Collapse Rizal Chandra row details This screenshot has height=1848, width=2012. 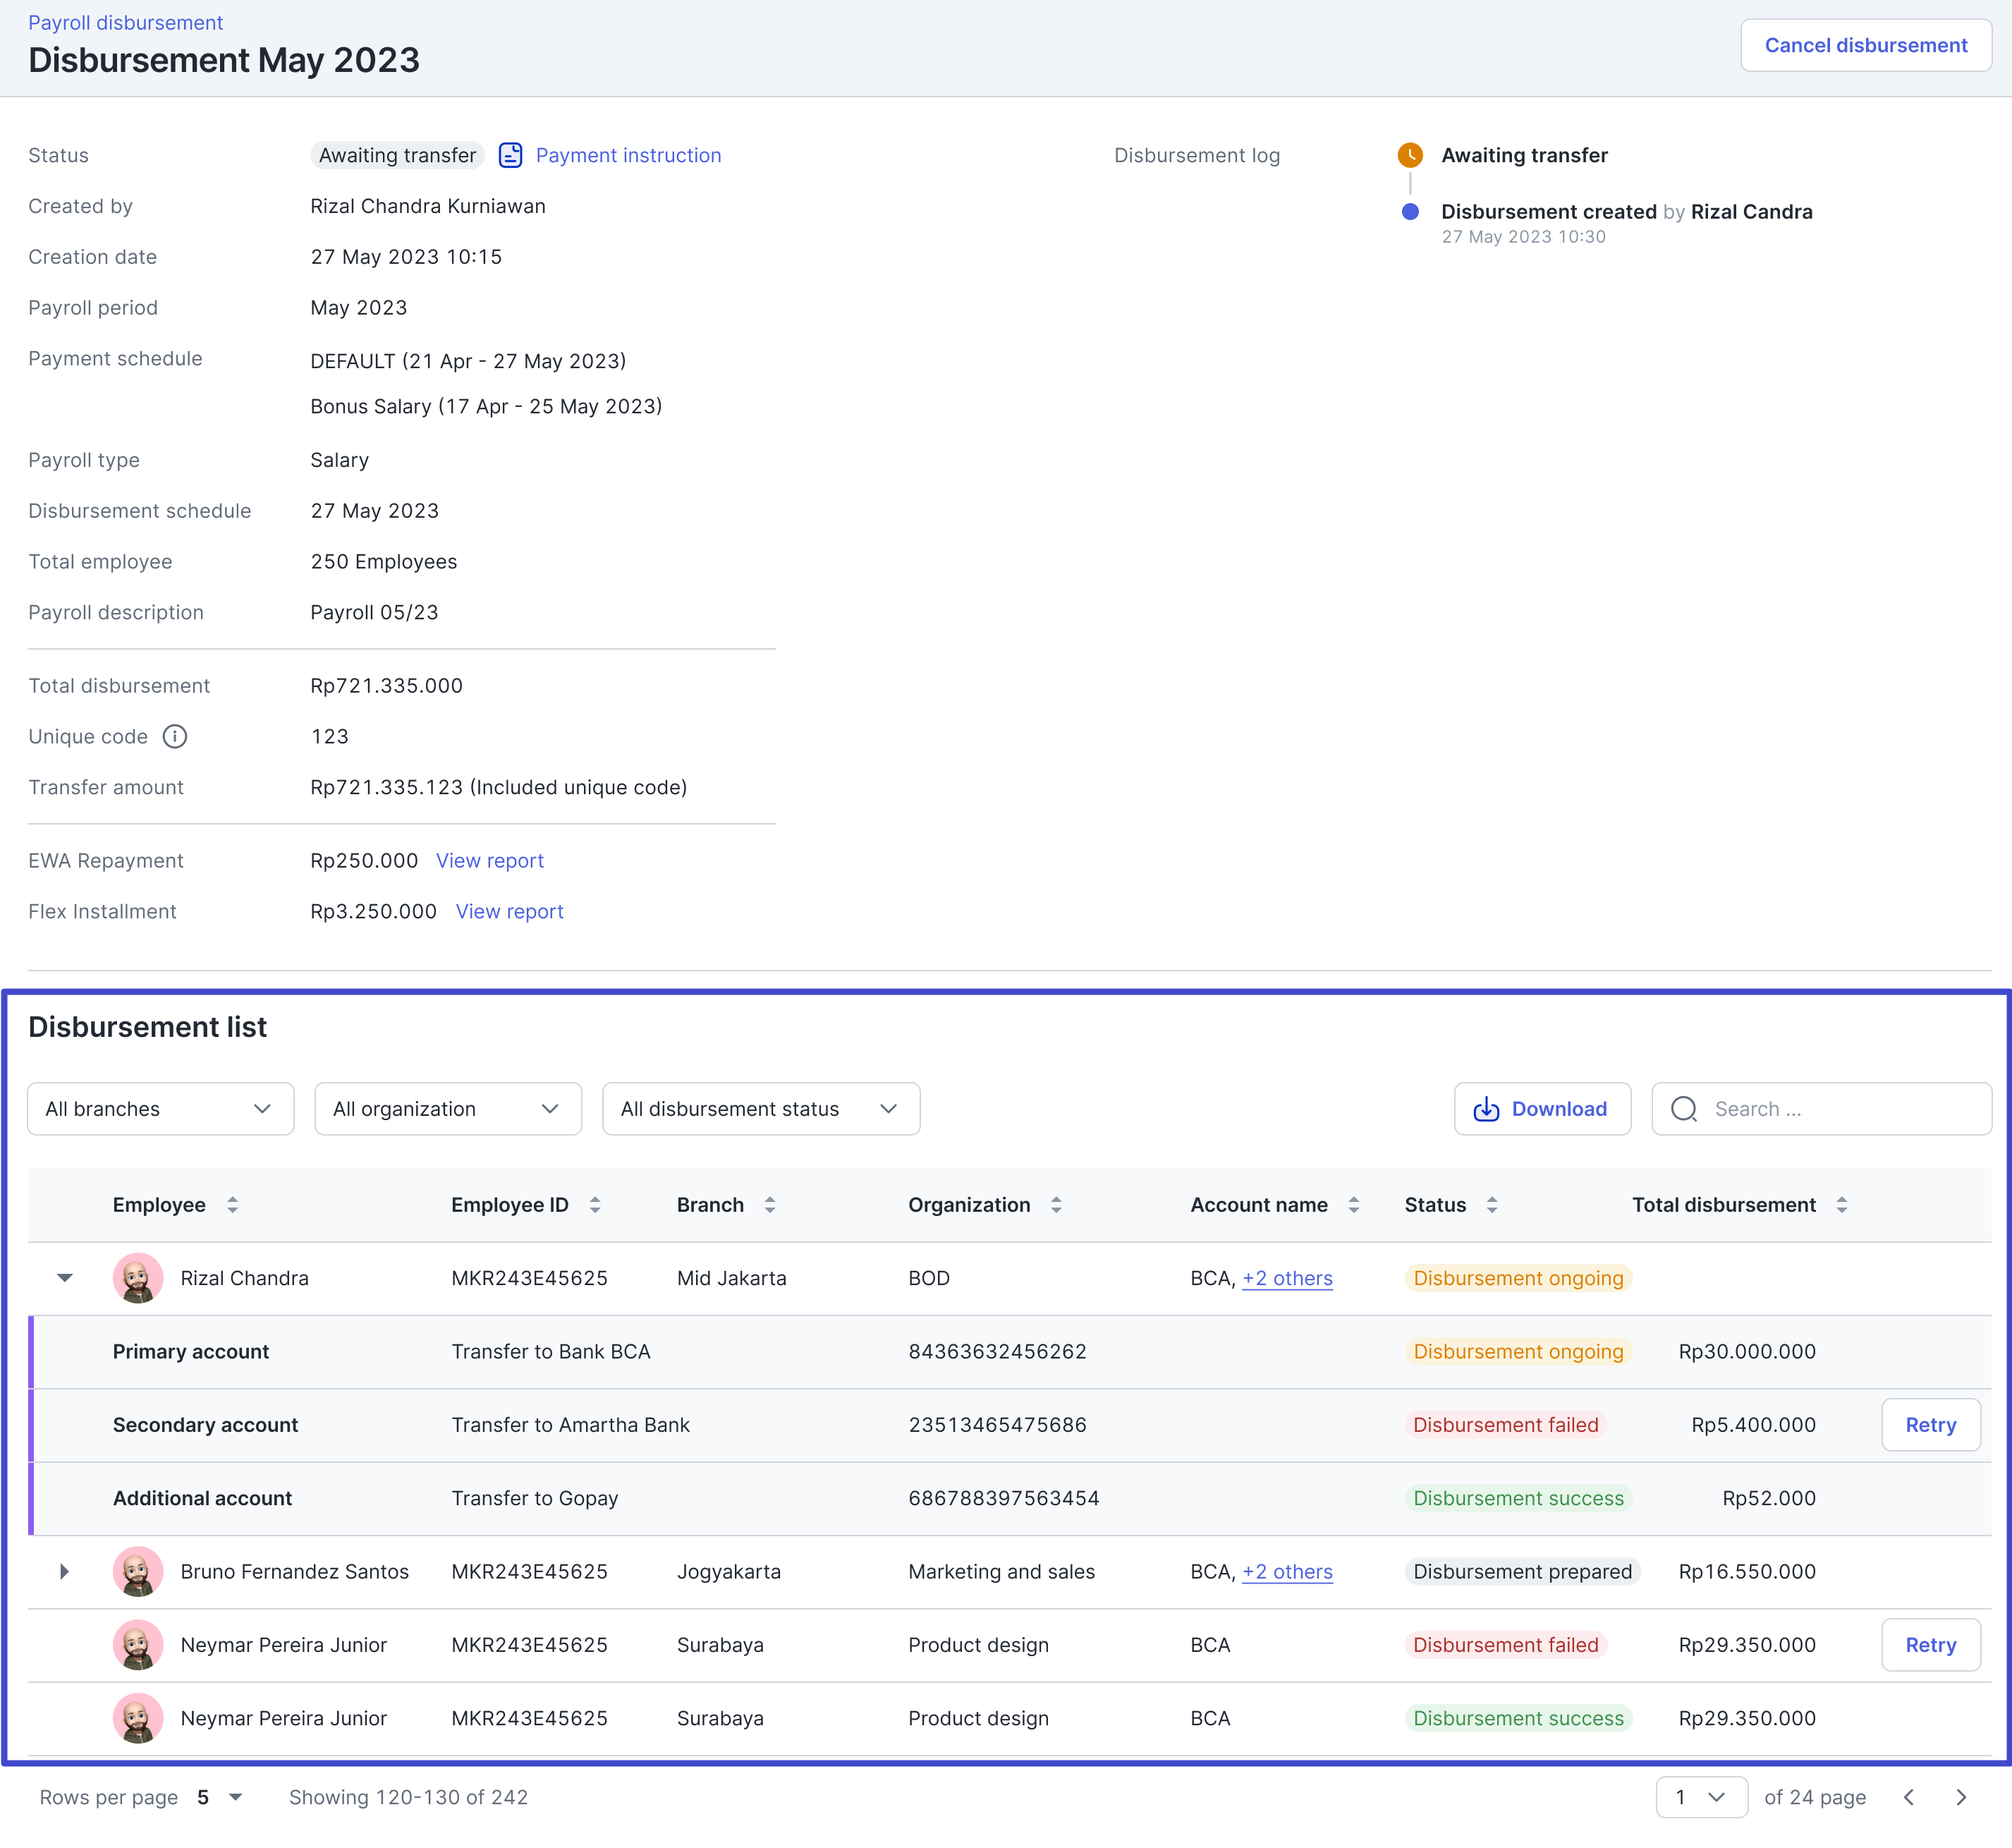[x=65, y=1278]
